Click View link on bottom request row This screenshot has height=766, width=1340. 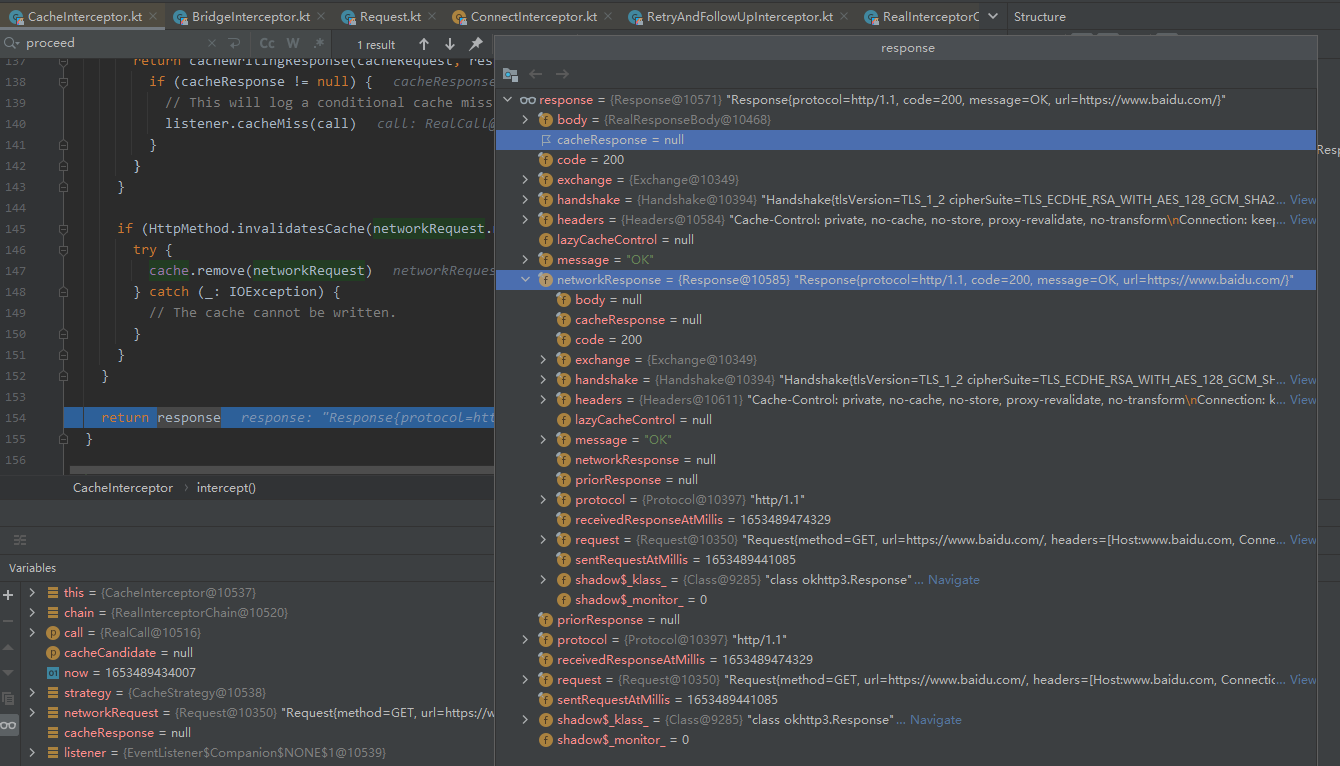point(1303,680)
